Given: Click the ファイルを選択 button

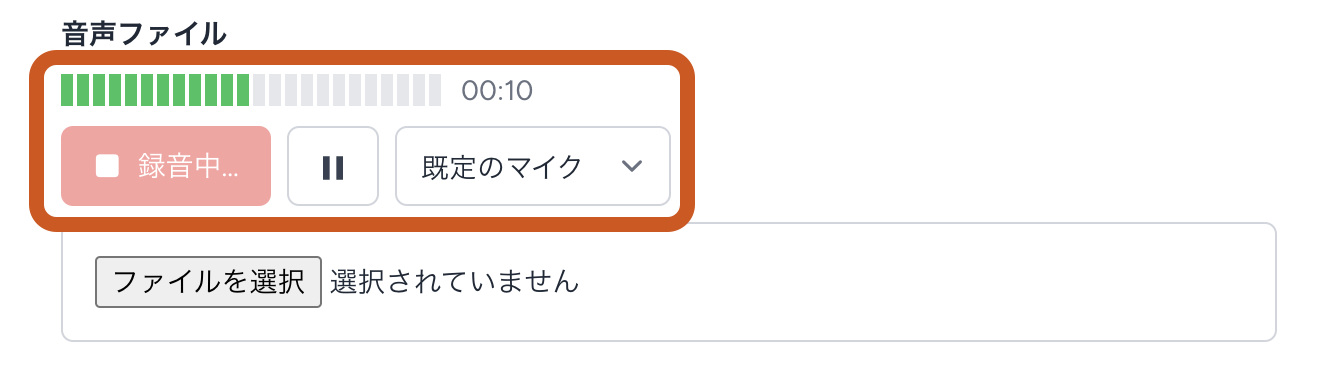Looking at the screenshot, I should click(x=208, y=281).
